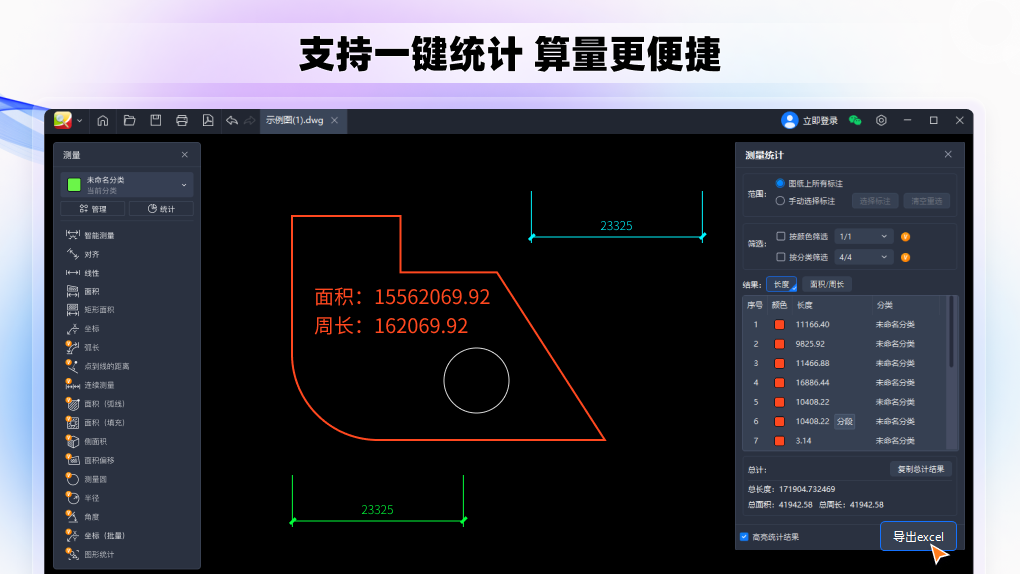Viewport: 1020px width, 574px height.
Task: Click the 导出excel button
Action: (x=918, y=537)
